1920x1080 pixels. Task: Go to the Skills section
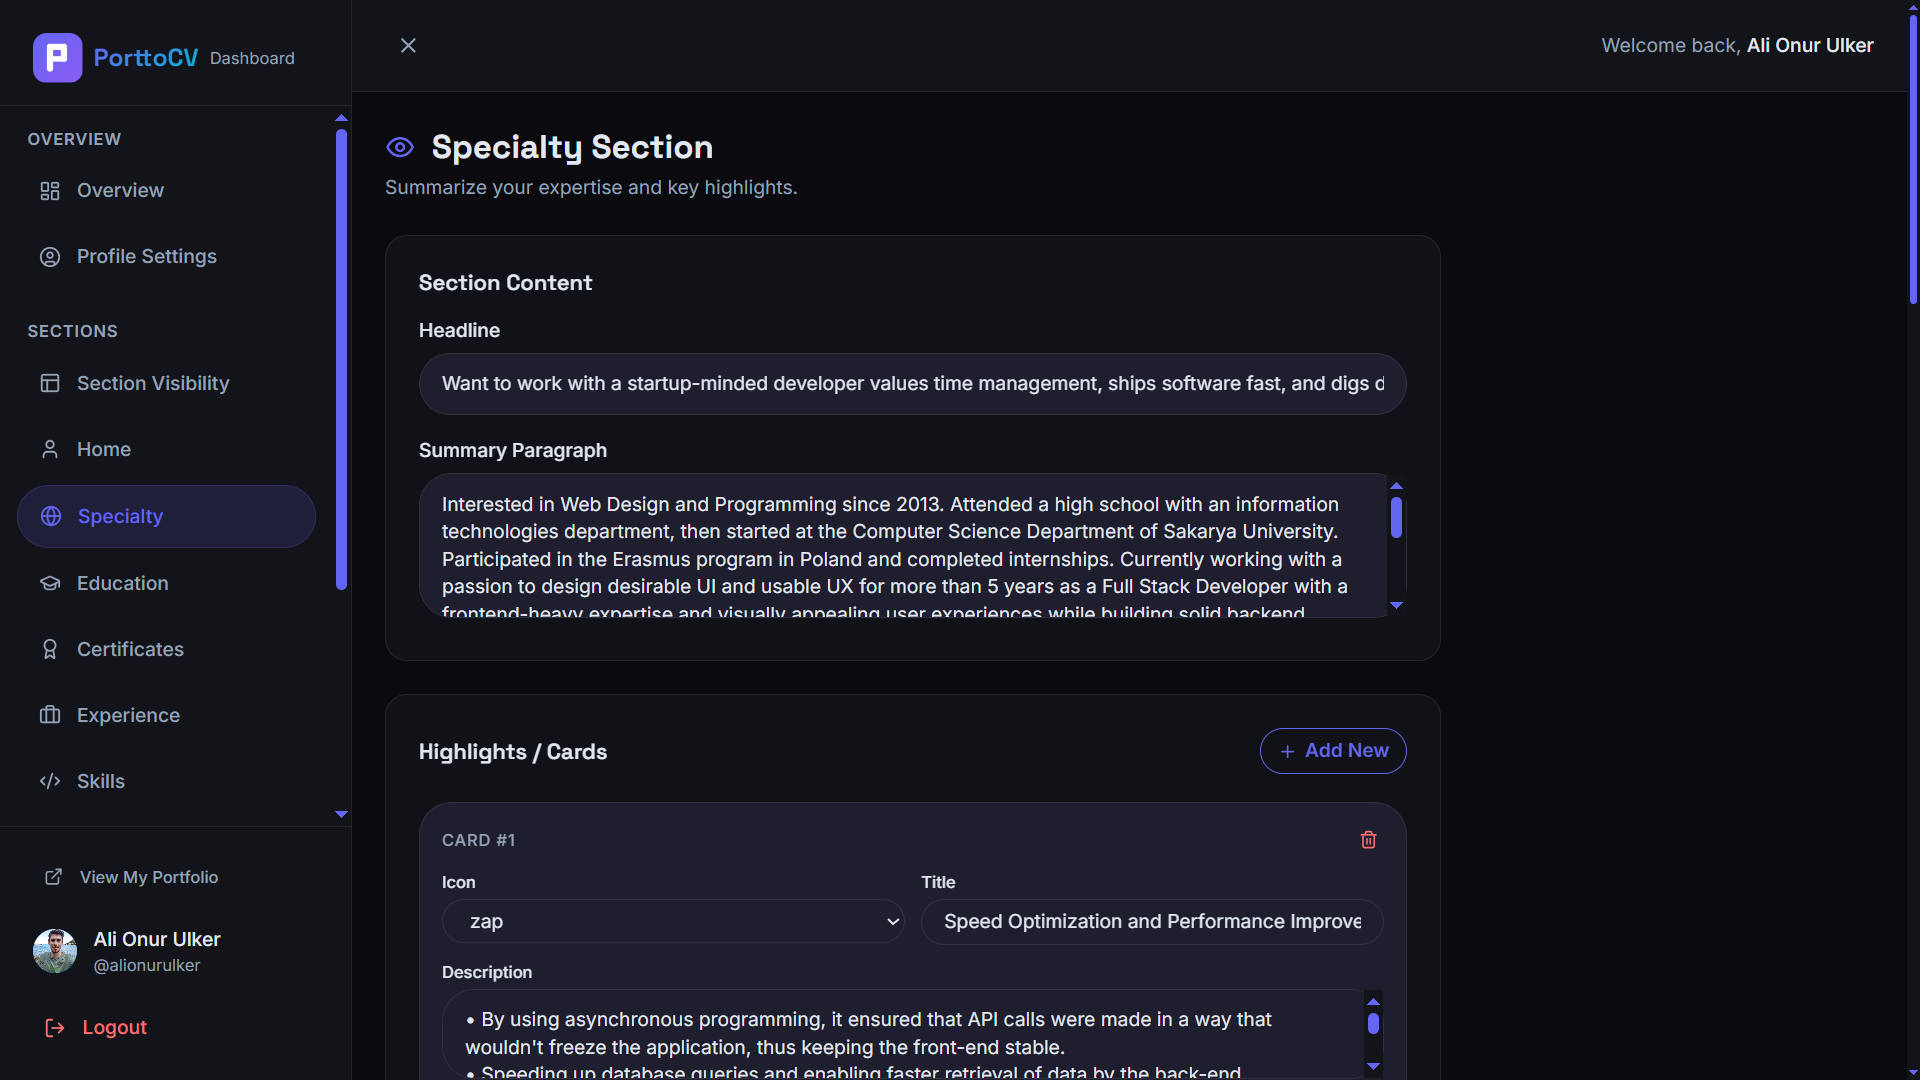(x=166, y=781)
